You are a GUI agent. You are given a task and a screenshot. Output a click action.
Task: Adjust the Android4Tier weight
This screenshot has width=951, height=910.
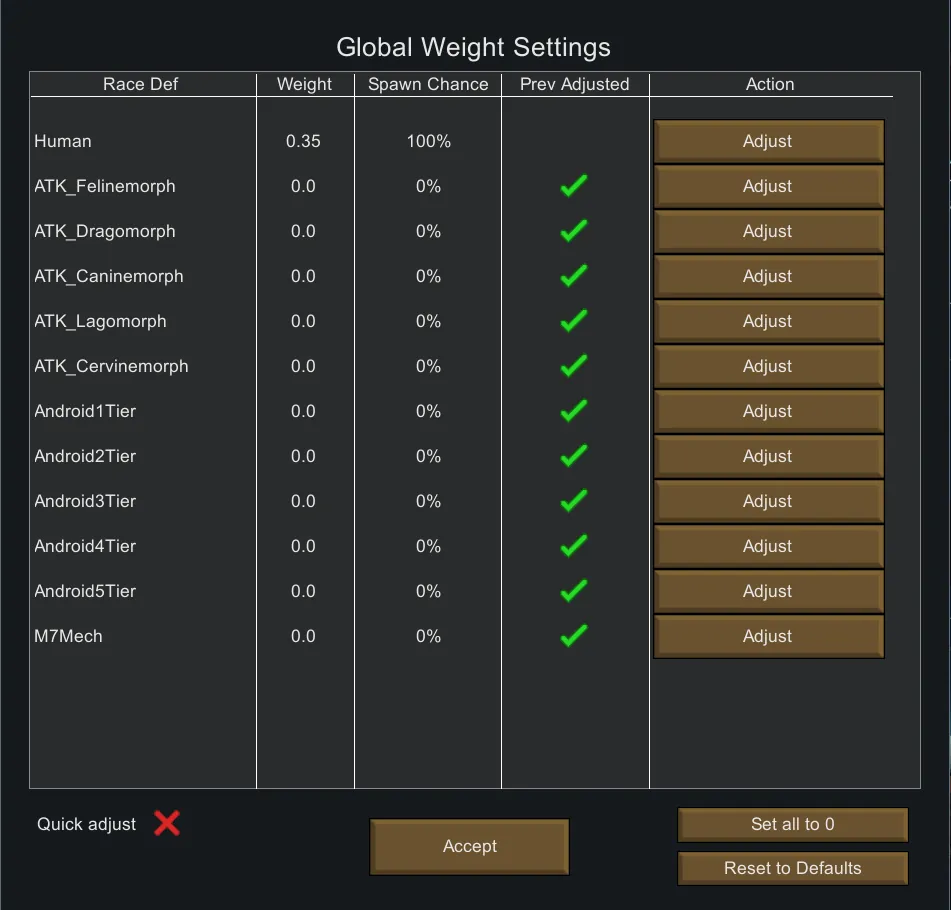tap(768, 546)
